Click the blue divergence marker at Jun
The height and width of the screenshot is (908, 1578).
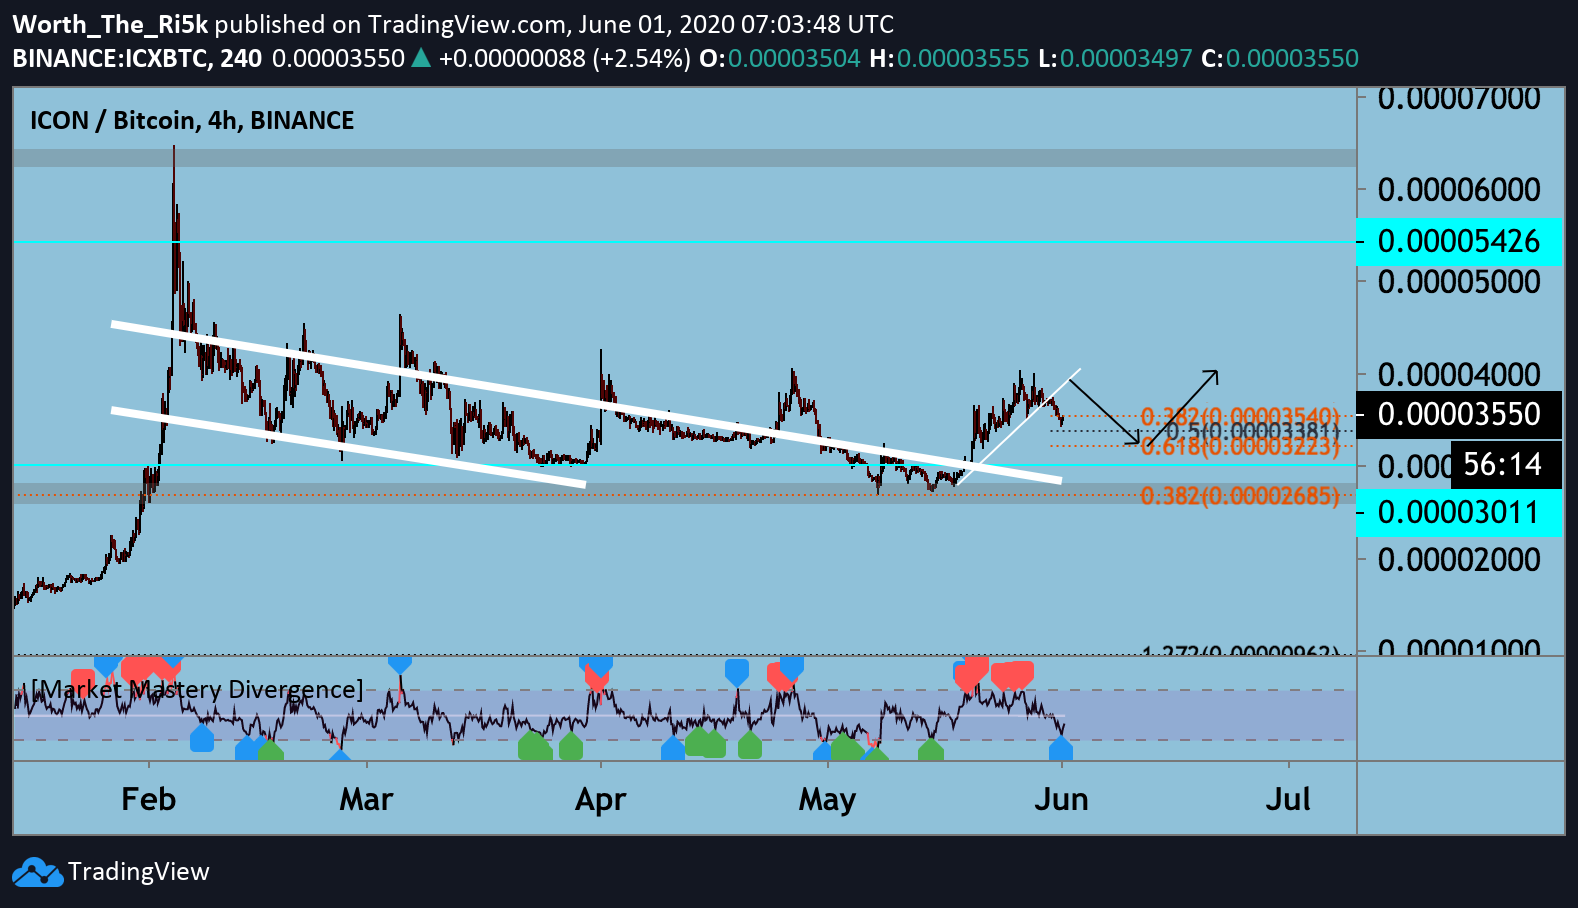1061,748
